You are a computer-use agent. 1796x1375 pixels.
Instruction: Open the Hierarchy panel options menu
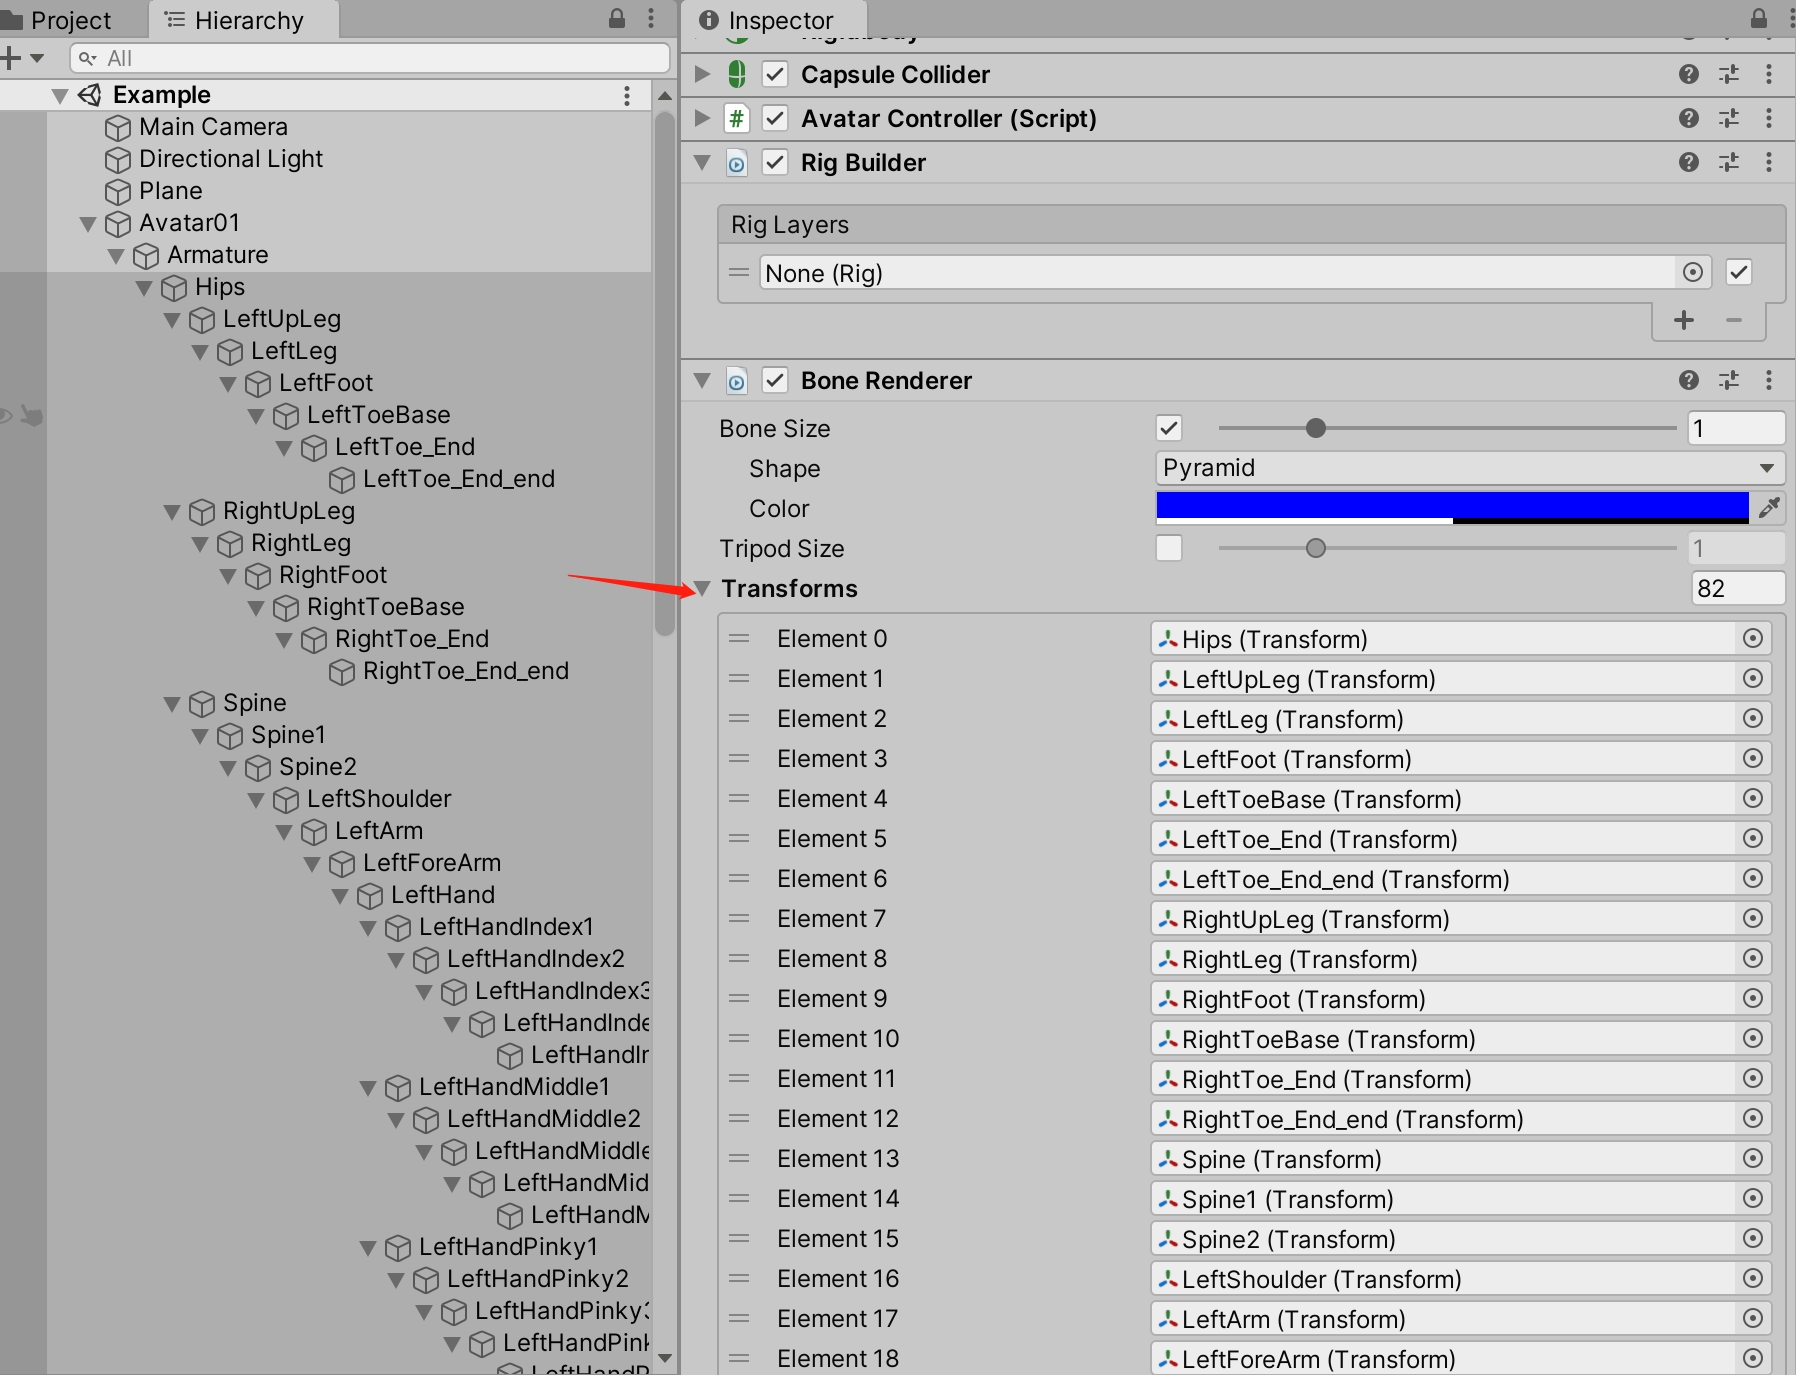coord(651,18)
